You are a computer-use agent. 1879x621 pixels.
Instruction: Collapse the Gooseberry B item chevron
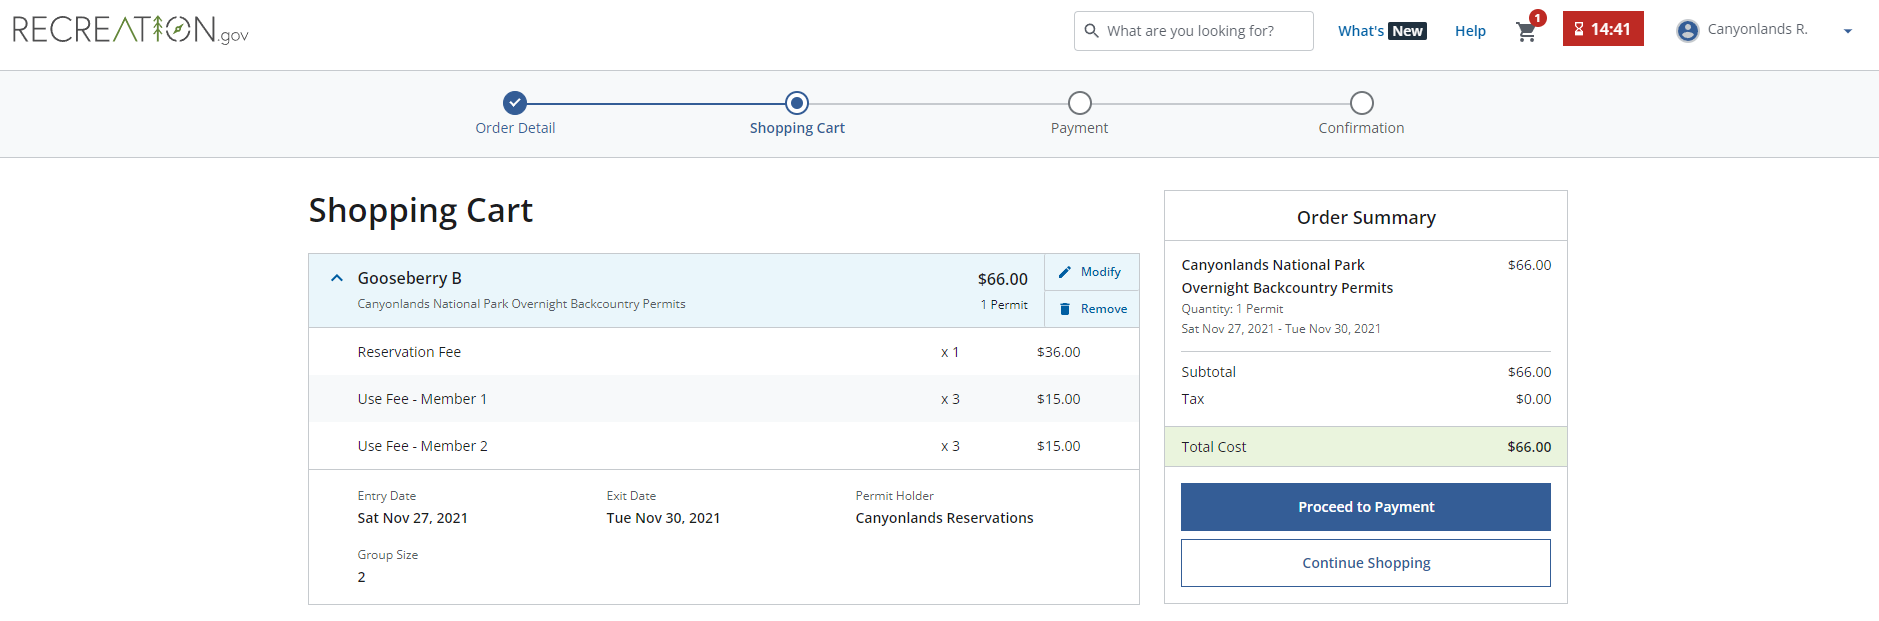tap(337, 278)
